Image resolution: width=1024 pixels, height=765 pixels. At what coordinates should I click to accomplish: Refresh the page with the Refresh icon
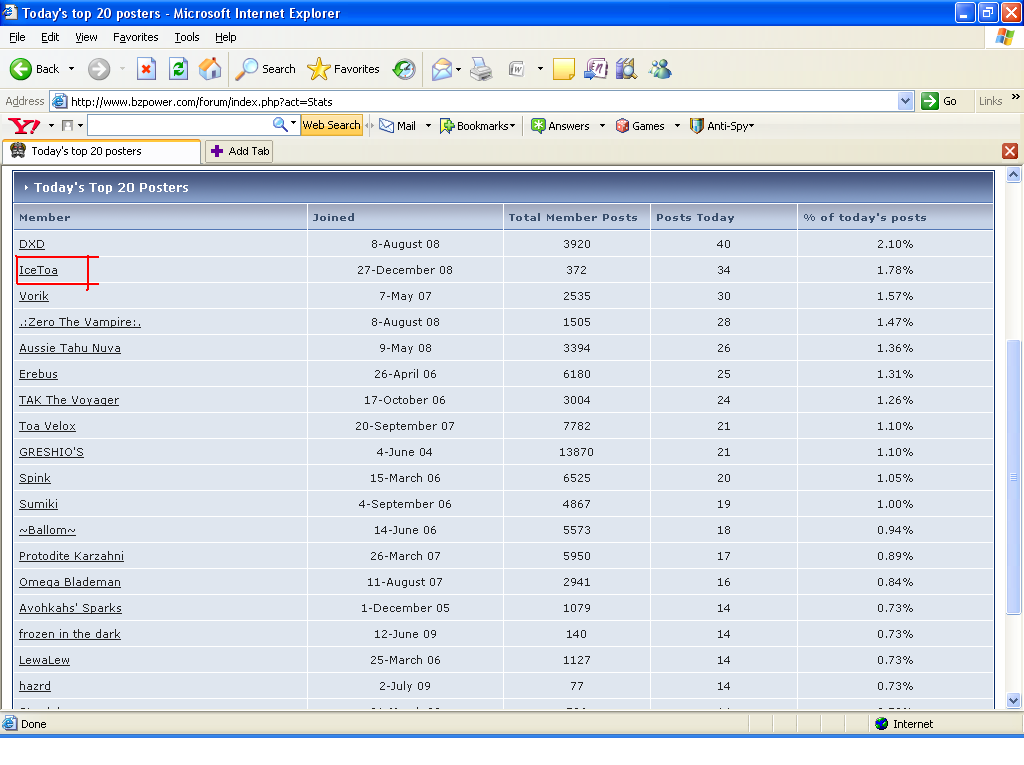178,69
